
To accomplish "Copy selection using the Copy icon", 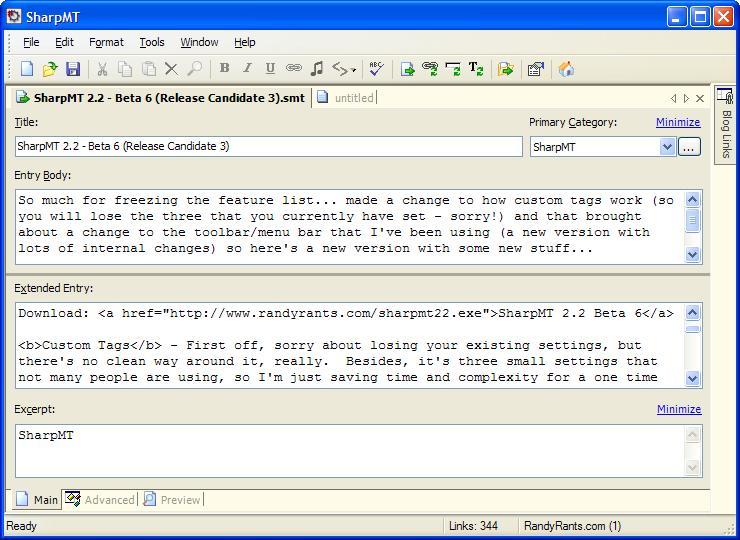I will point(125,69).
